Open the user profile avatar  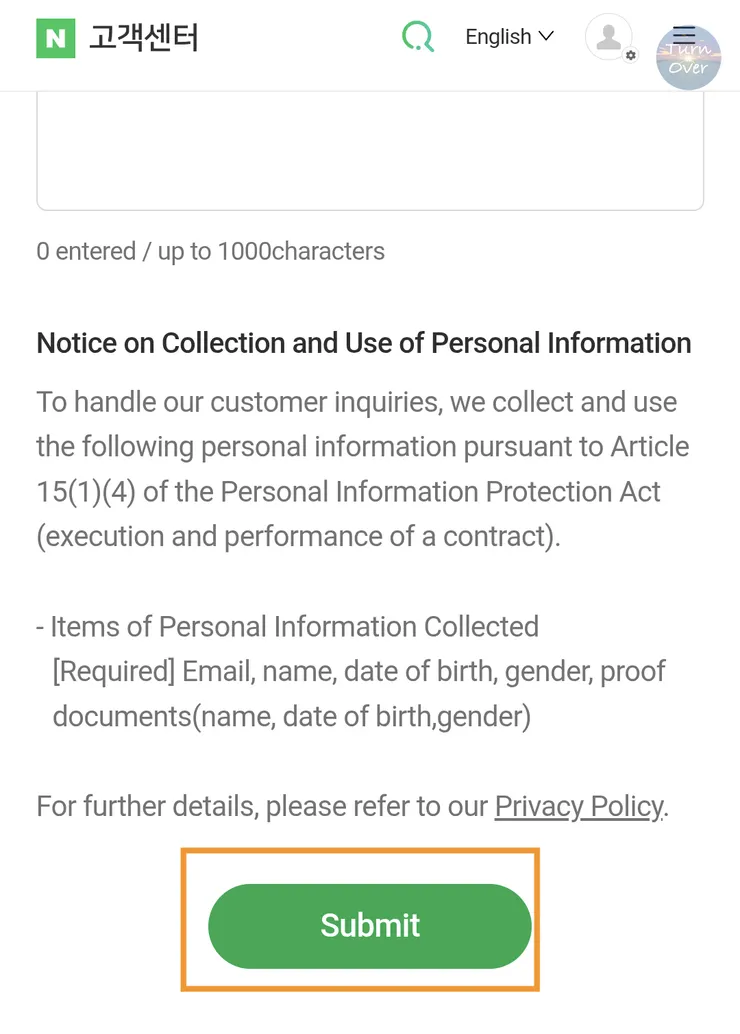(x=607, y=37)
